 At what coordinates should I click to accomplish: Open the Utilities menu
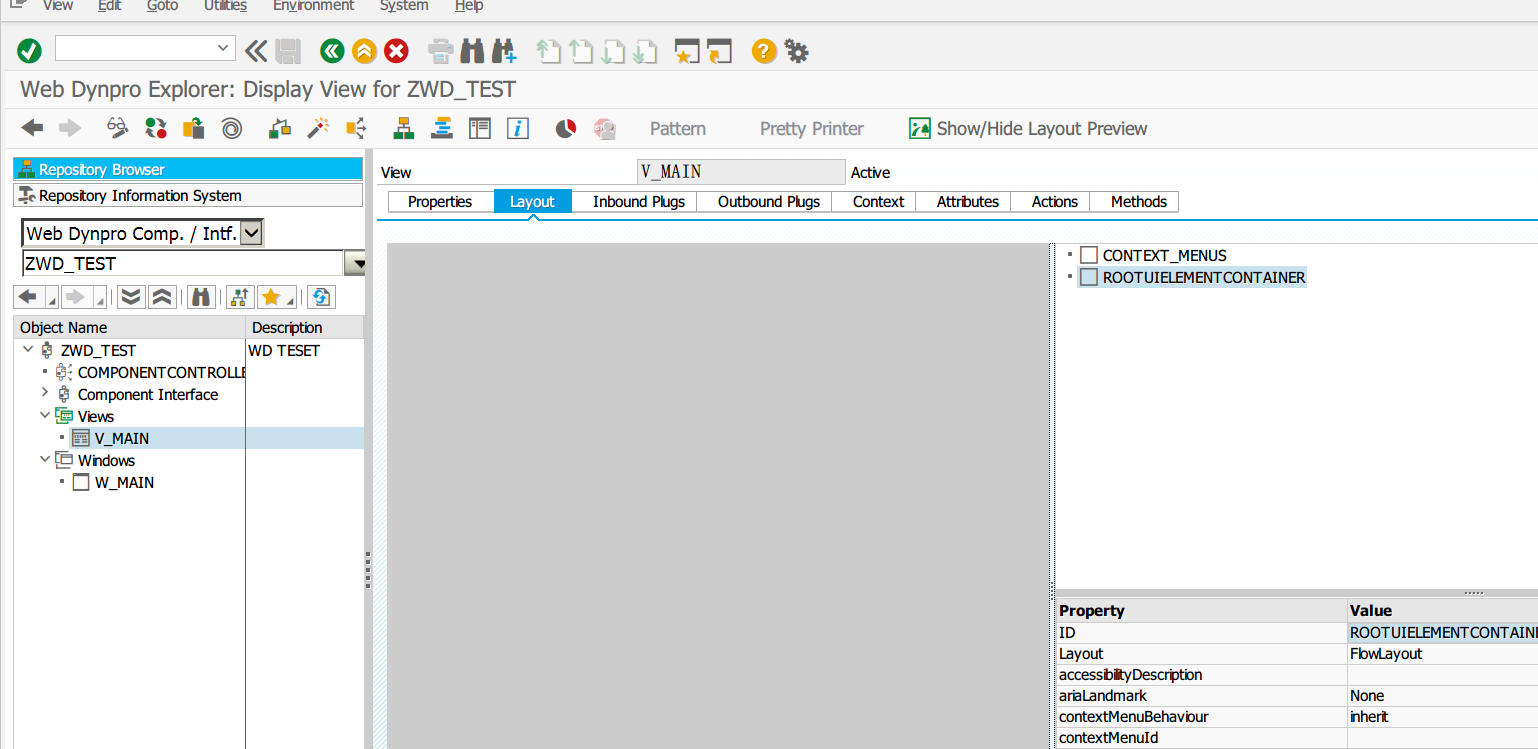225,7
